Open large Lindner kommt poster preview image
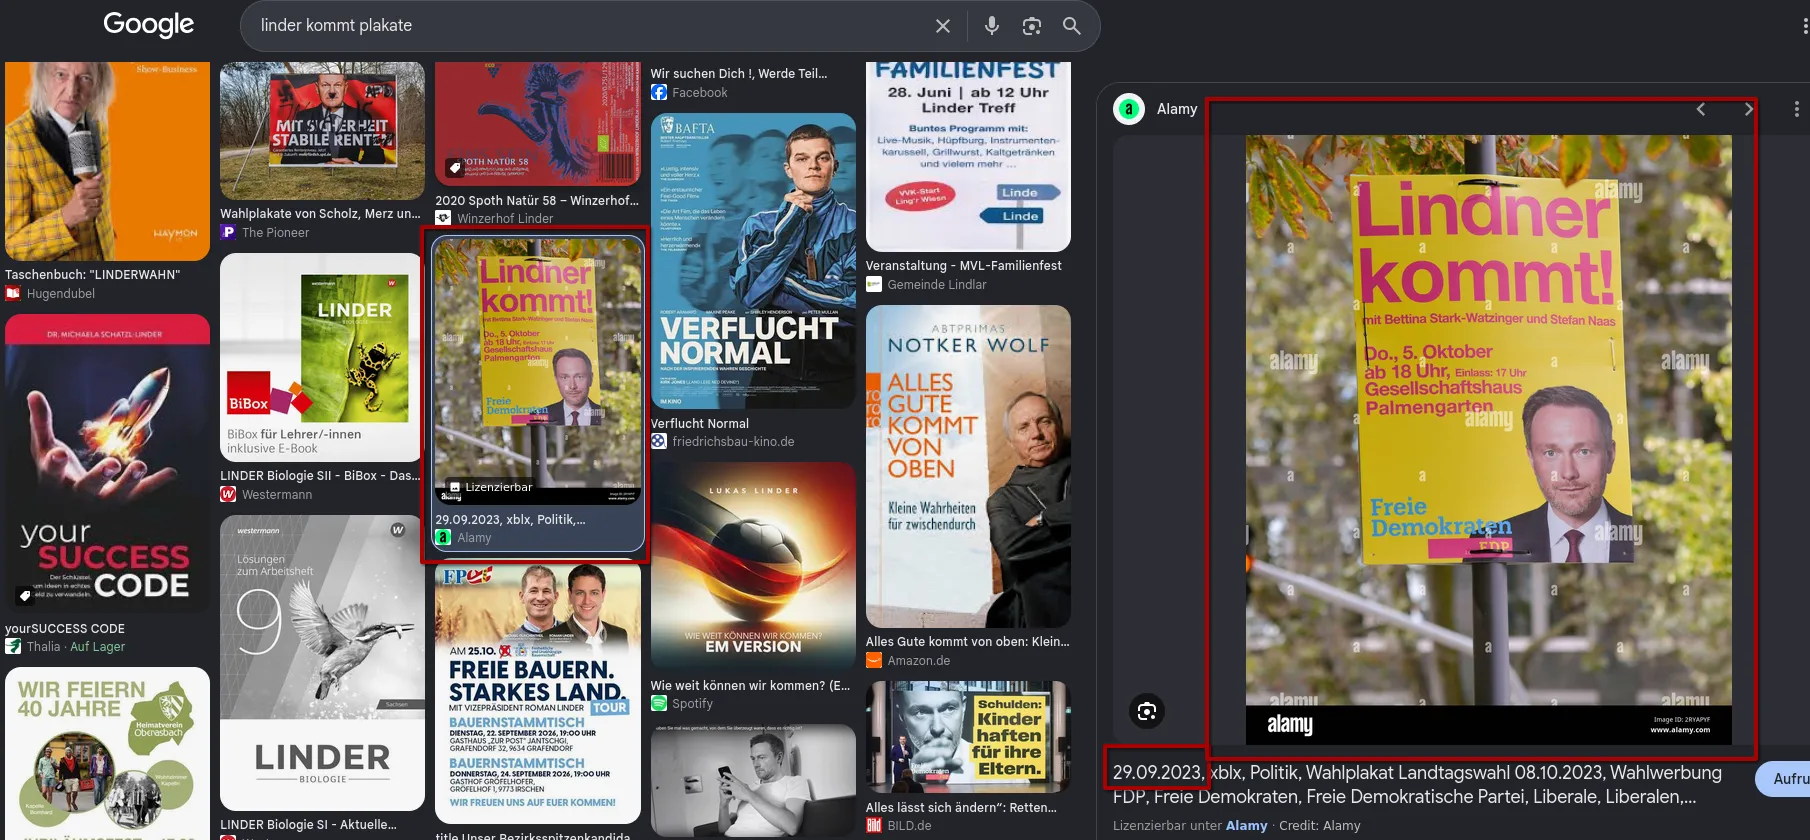The height and width of the screenshot is (840, 1810). point(1488,440)
